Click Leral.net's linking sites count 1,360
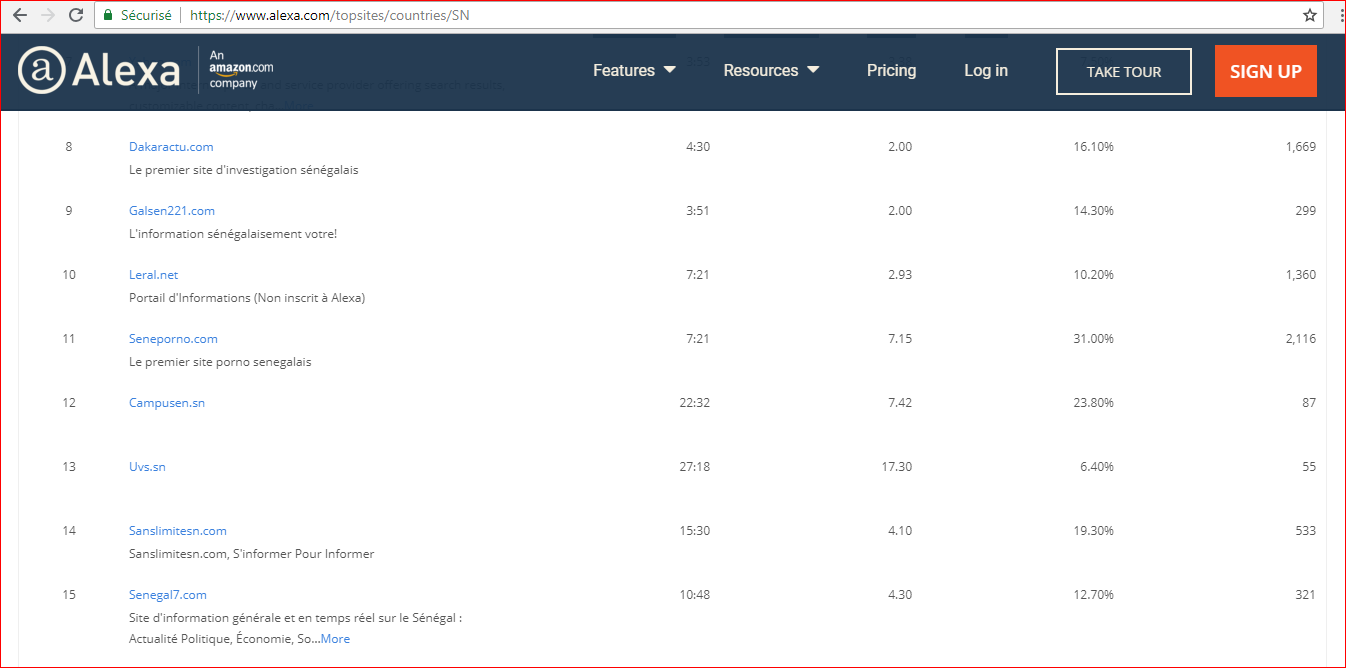Image resolution: width=1346 pixels, height=668 pixels. [1301, 275]
